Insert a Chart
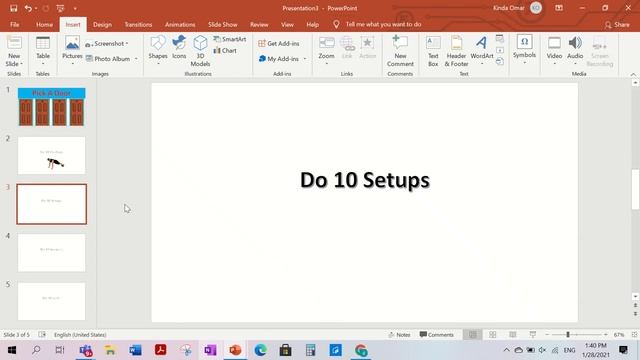This screenshot has height=360, width=640. click(x=225, y=51)
